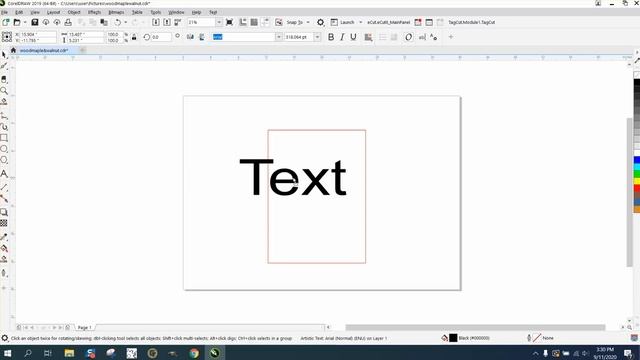Image resolution: width=640 pixels, height=360 pixels.
Task: Toggle Show rulers button in toolbar
Action: pyautogui.click(x=243, y=22)
